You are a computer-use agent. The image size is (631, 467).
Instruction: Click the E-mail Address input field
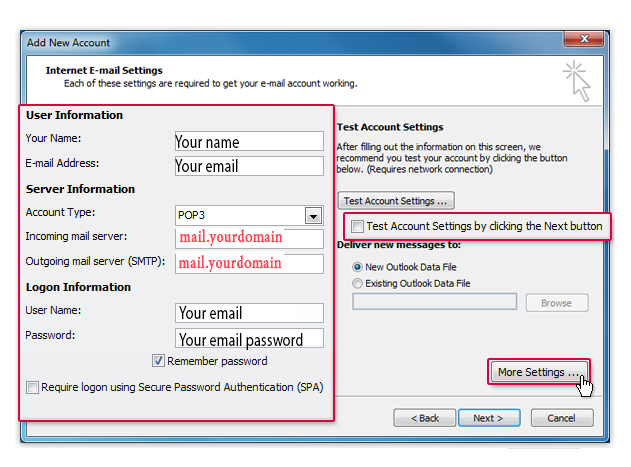(249, 166)
